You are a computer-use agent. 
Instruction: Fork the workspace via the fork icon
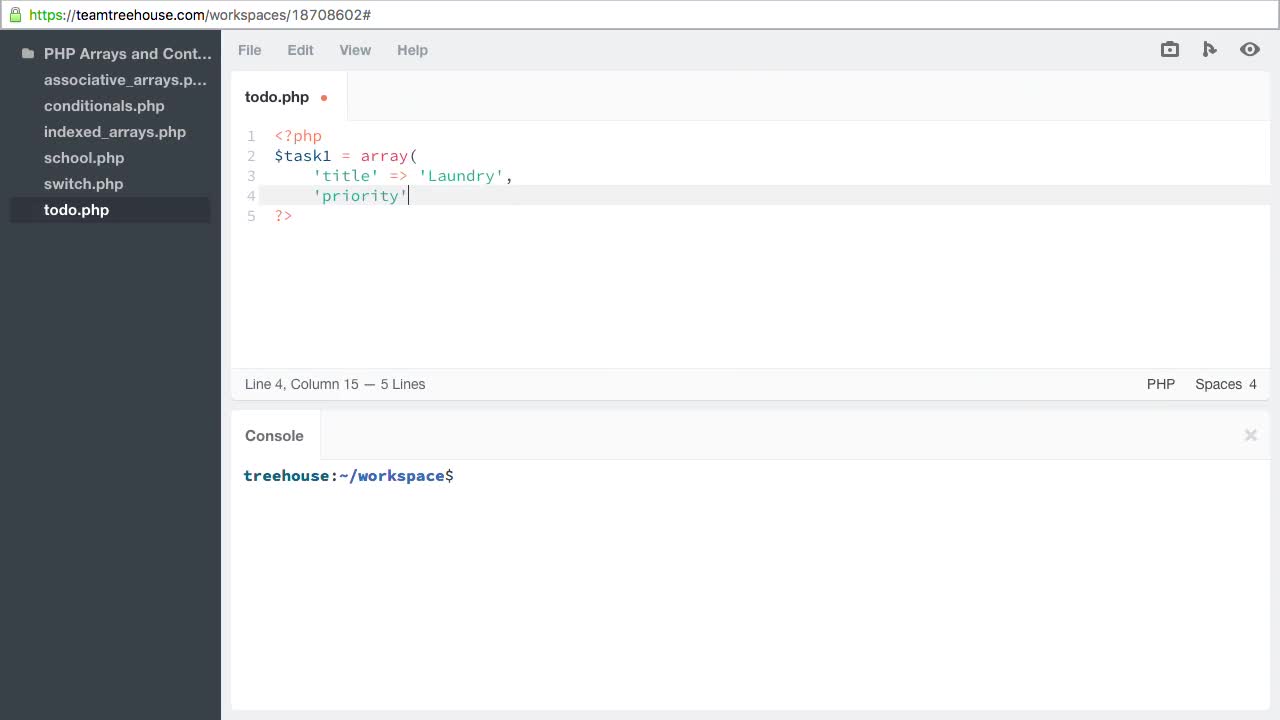1209,49
